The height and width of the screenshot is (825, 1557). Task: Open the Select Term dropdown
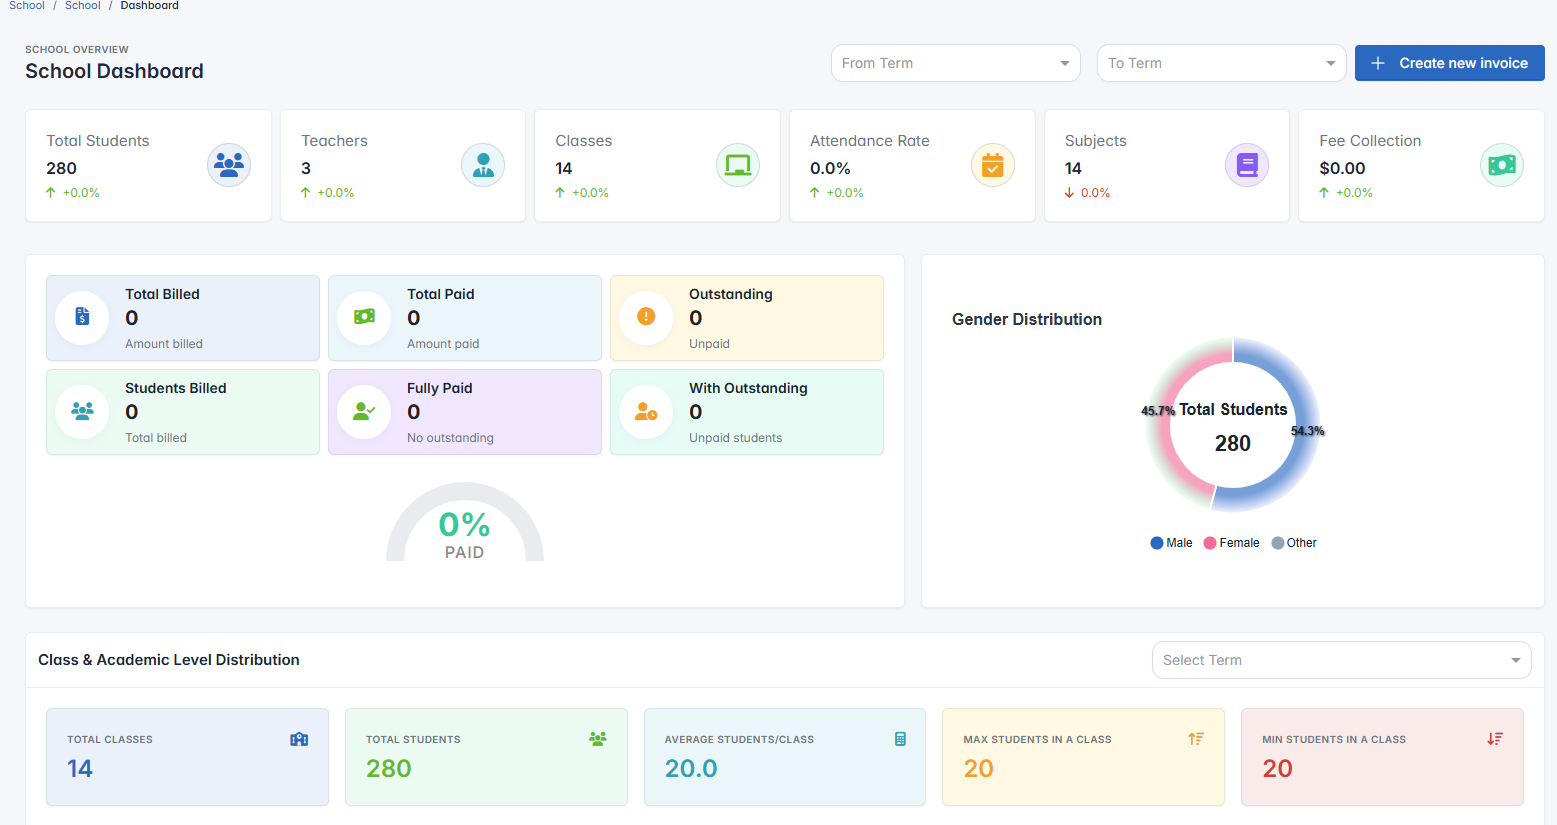pyautogui.click(x=1341, y=660)
